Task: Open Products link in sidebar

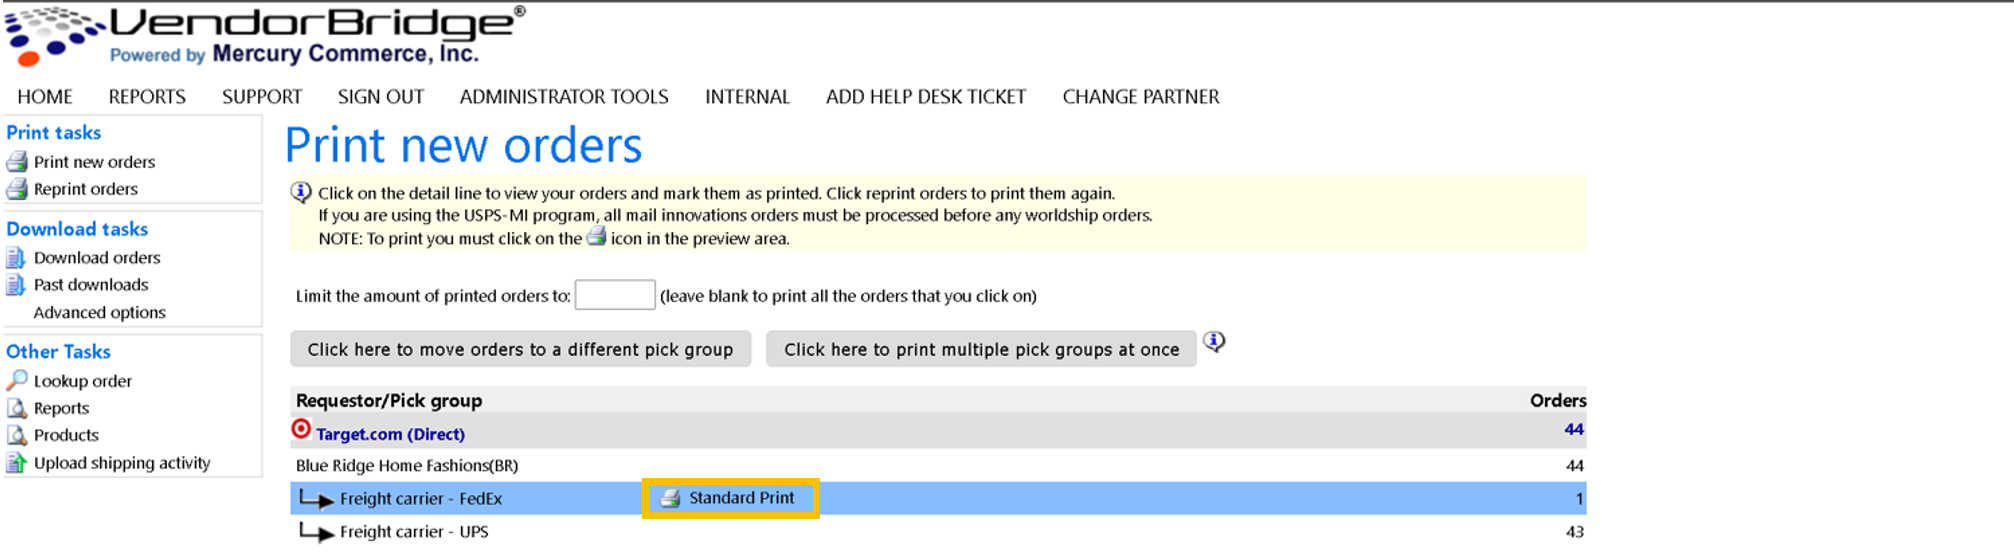Action: coord(66,435)
